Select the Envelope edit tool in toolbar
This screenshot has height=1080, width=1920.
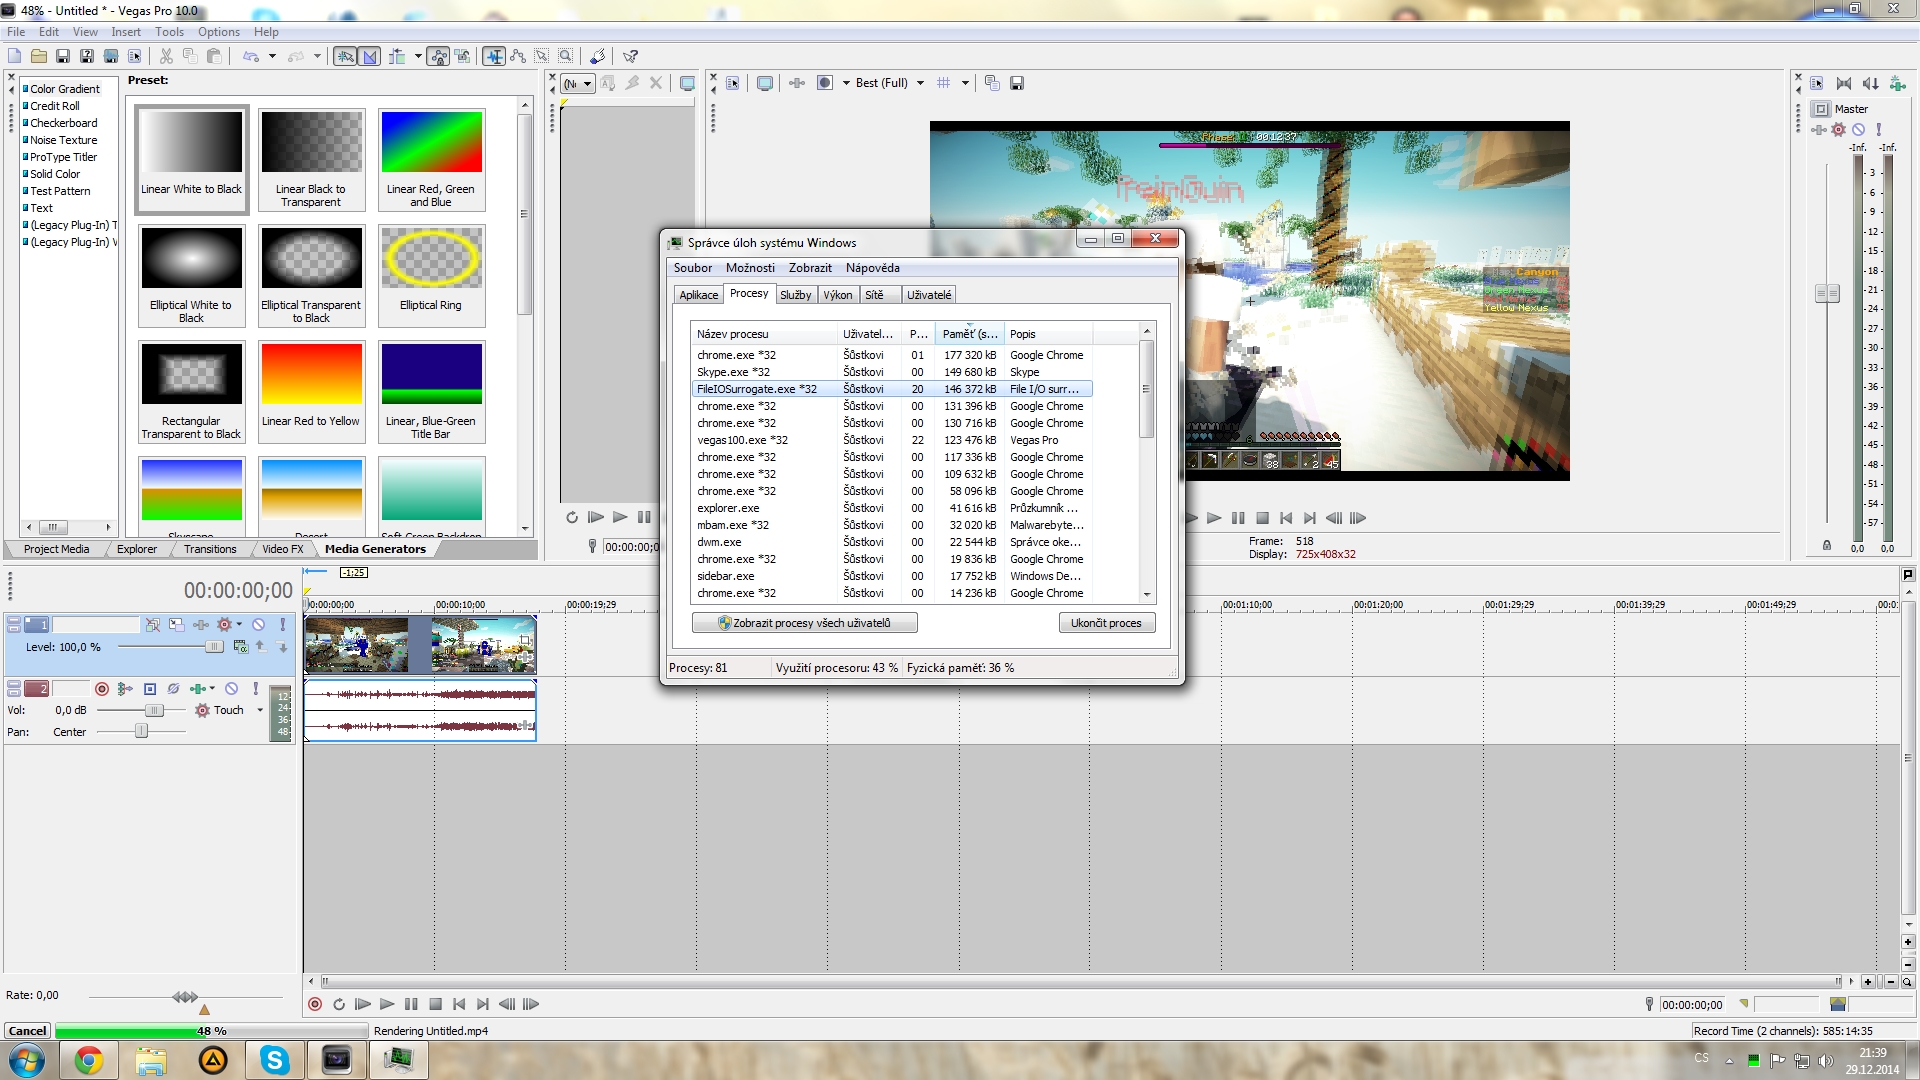[x=517, y=57]
